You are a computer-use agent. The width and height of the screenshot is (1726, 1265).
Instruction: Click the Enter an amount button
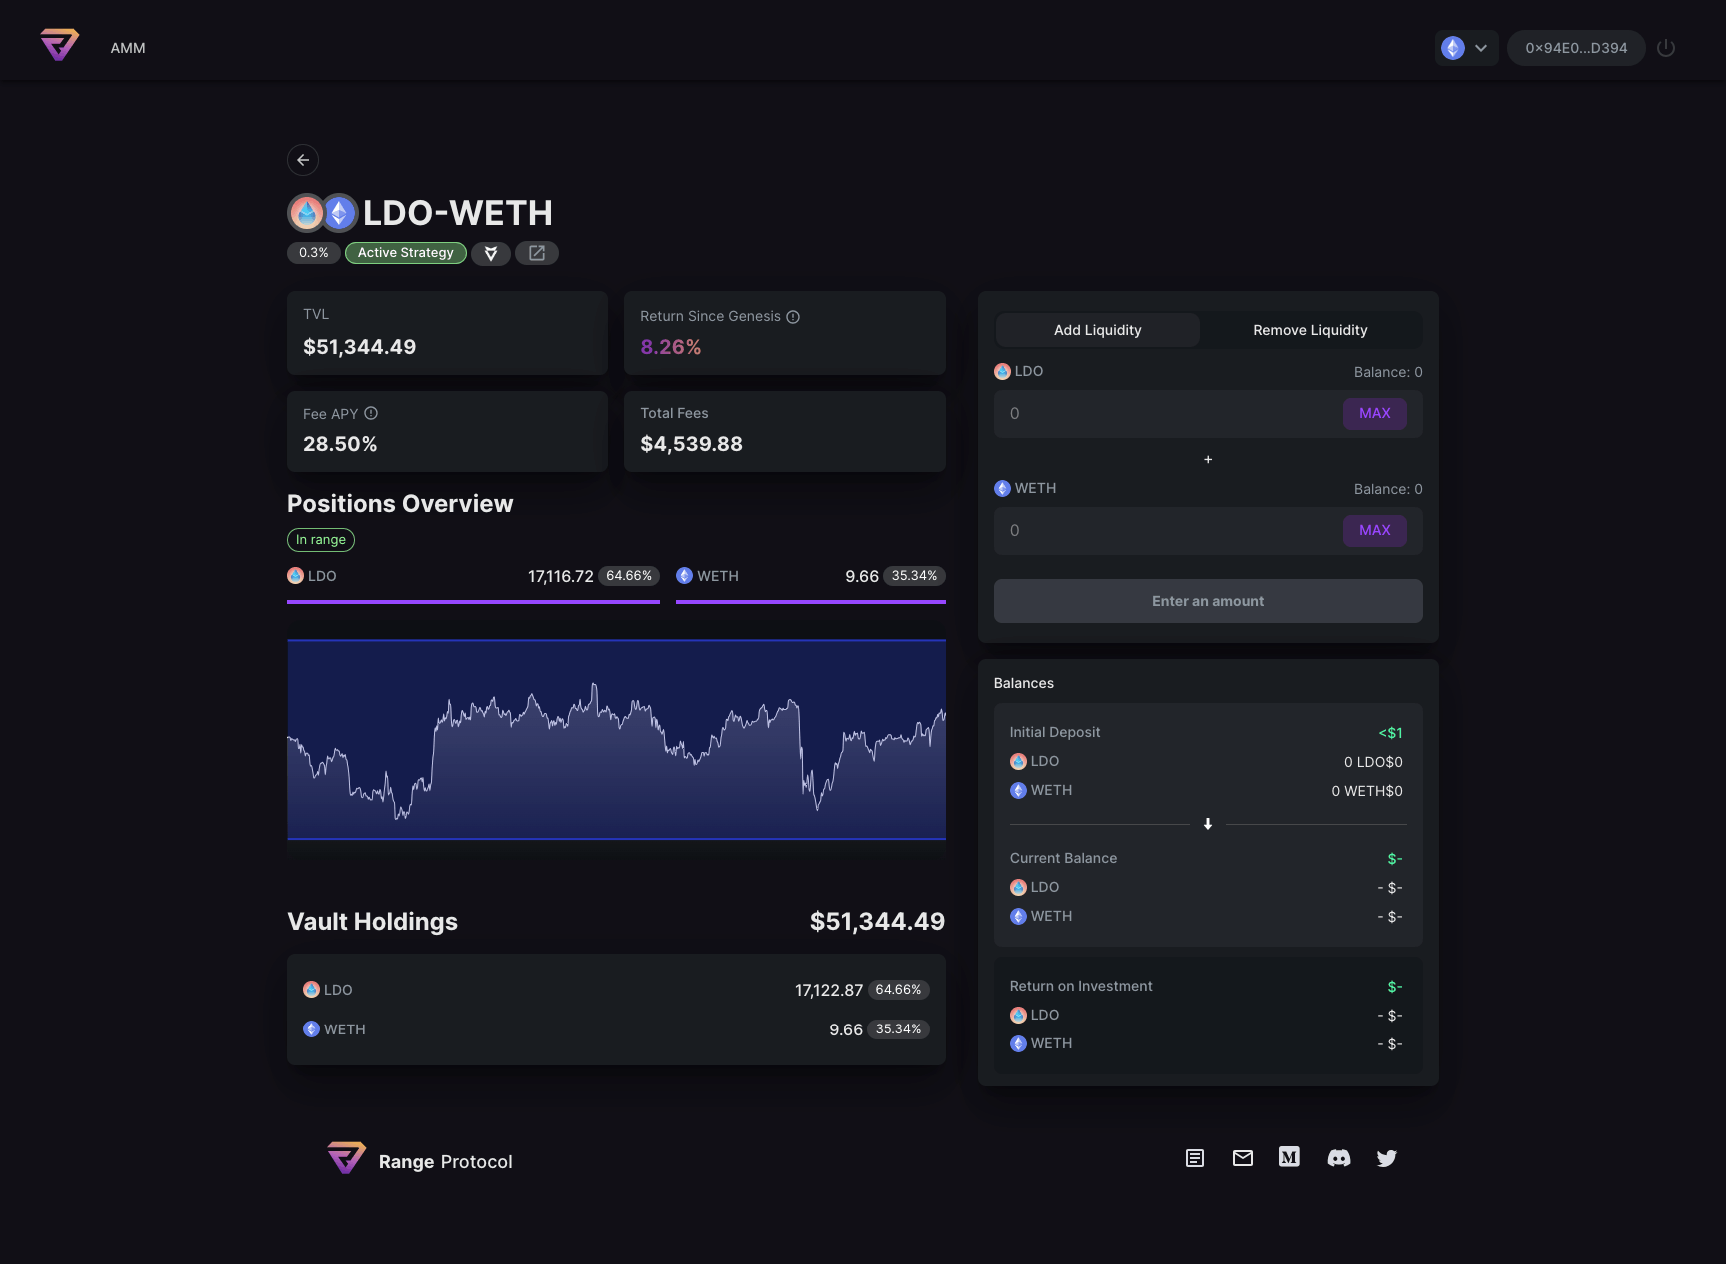(1208, 601)
